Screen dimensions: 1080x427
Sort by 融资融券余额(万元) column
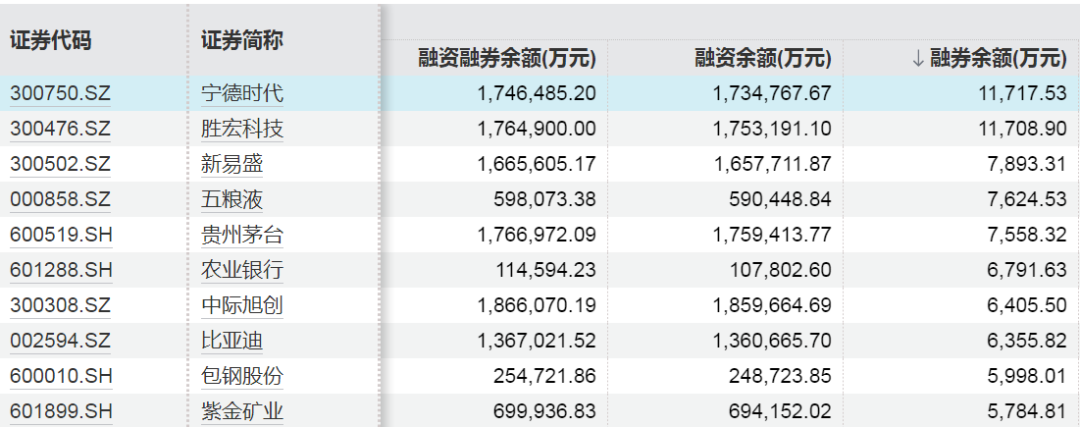click(x=507, y=59)
